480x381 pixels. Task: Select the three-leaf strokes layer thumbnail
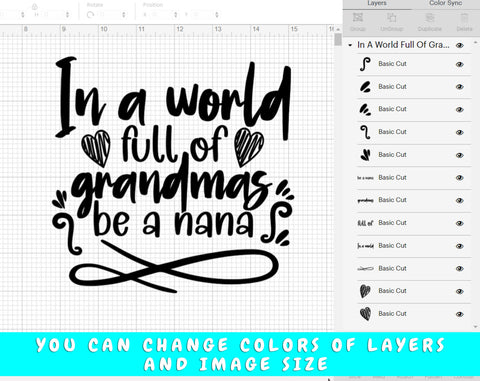coord(365,109)
